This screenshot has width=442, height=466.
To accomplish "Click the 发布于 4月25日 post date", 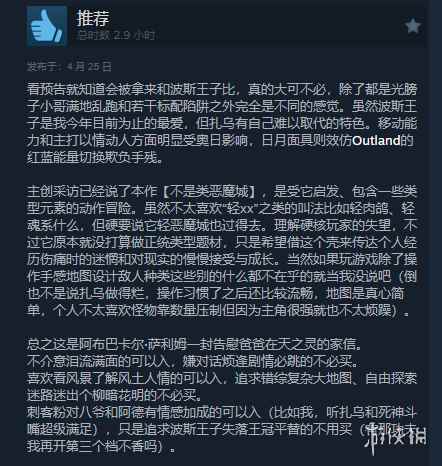I will [69, 66].
